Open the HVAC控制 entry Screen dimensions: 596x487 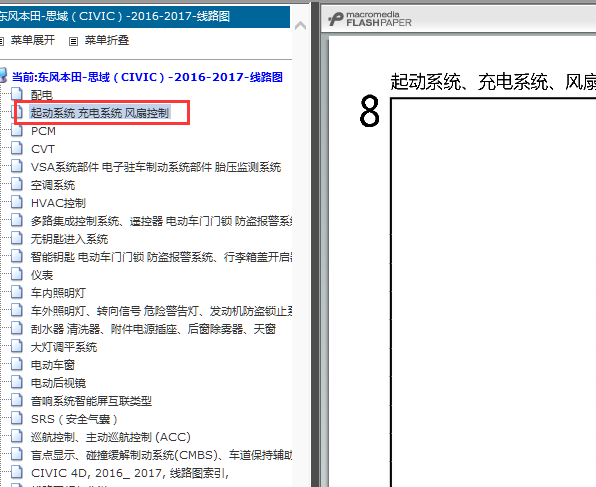pyautogui.click(x=59, y=203)
